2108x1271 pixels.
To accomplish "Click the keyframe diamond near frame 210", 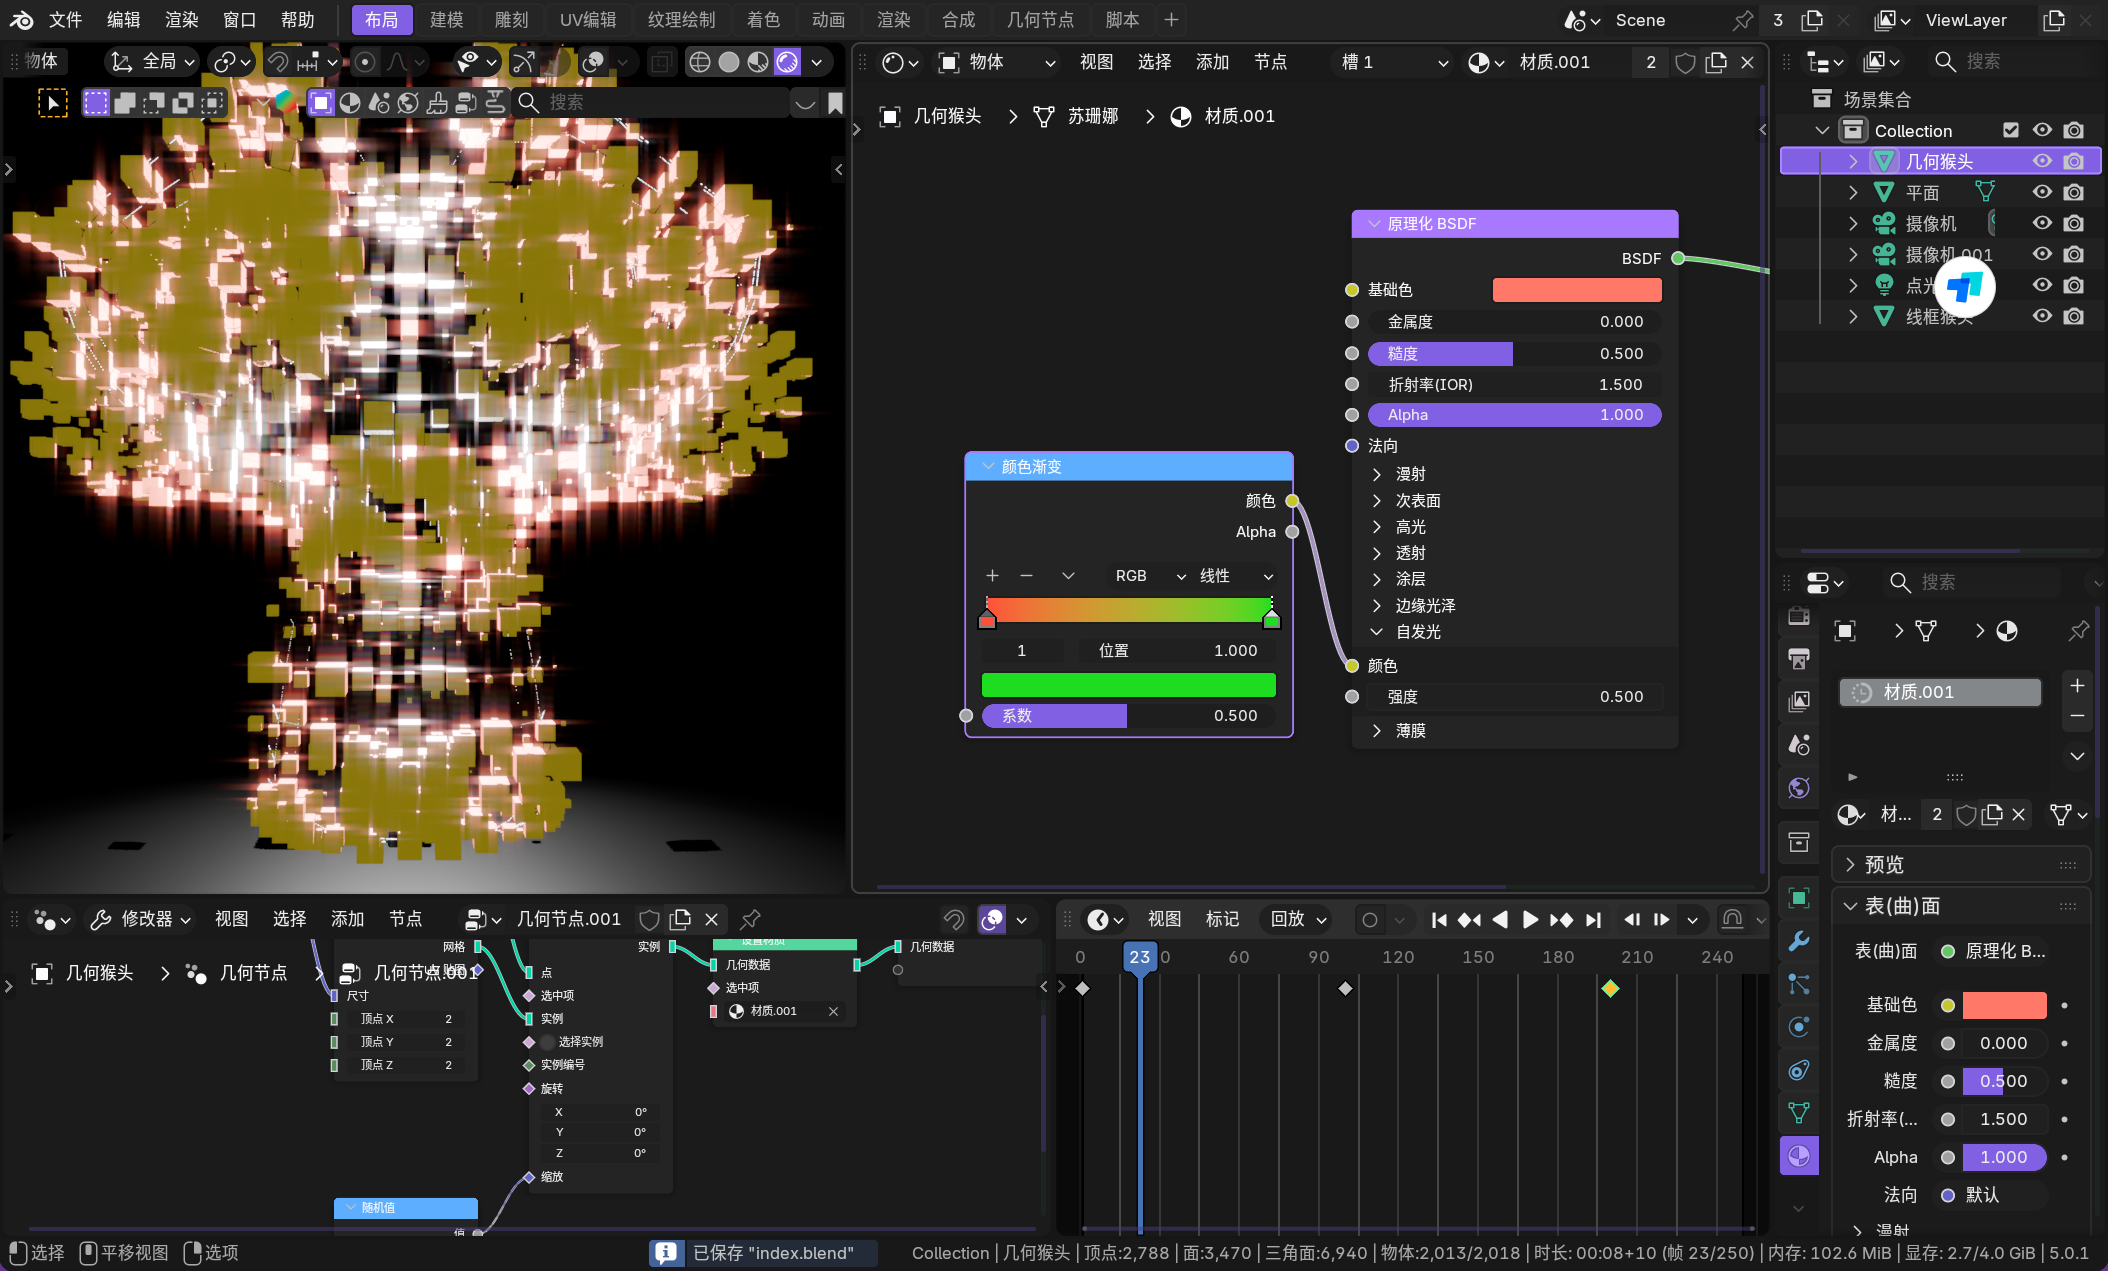I will click(x=1610, y=988).
